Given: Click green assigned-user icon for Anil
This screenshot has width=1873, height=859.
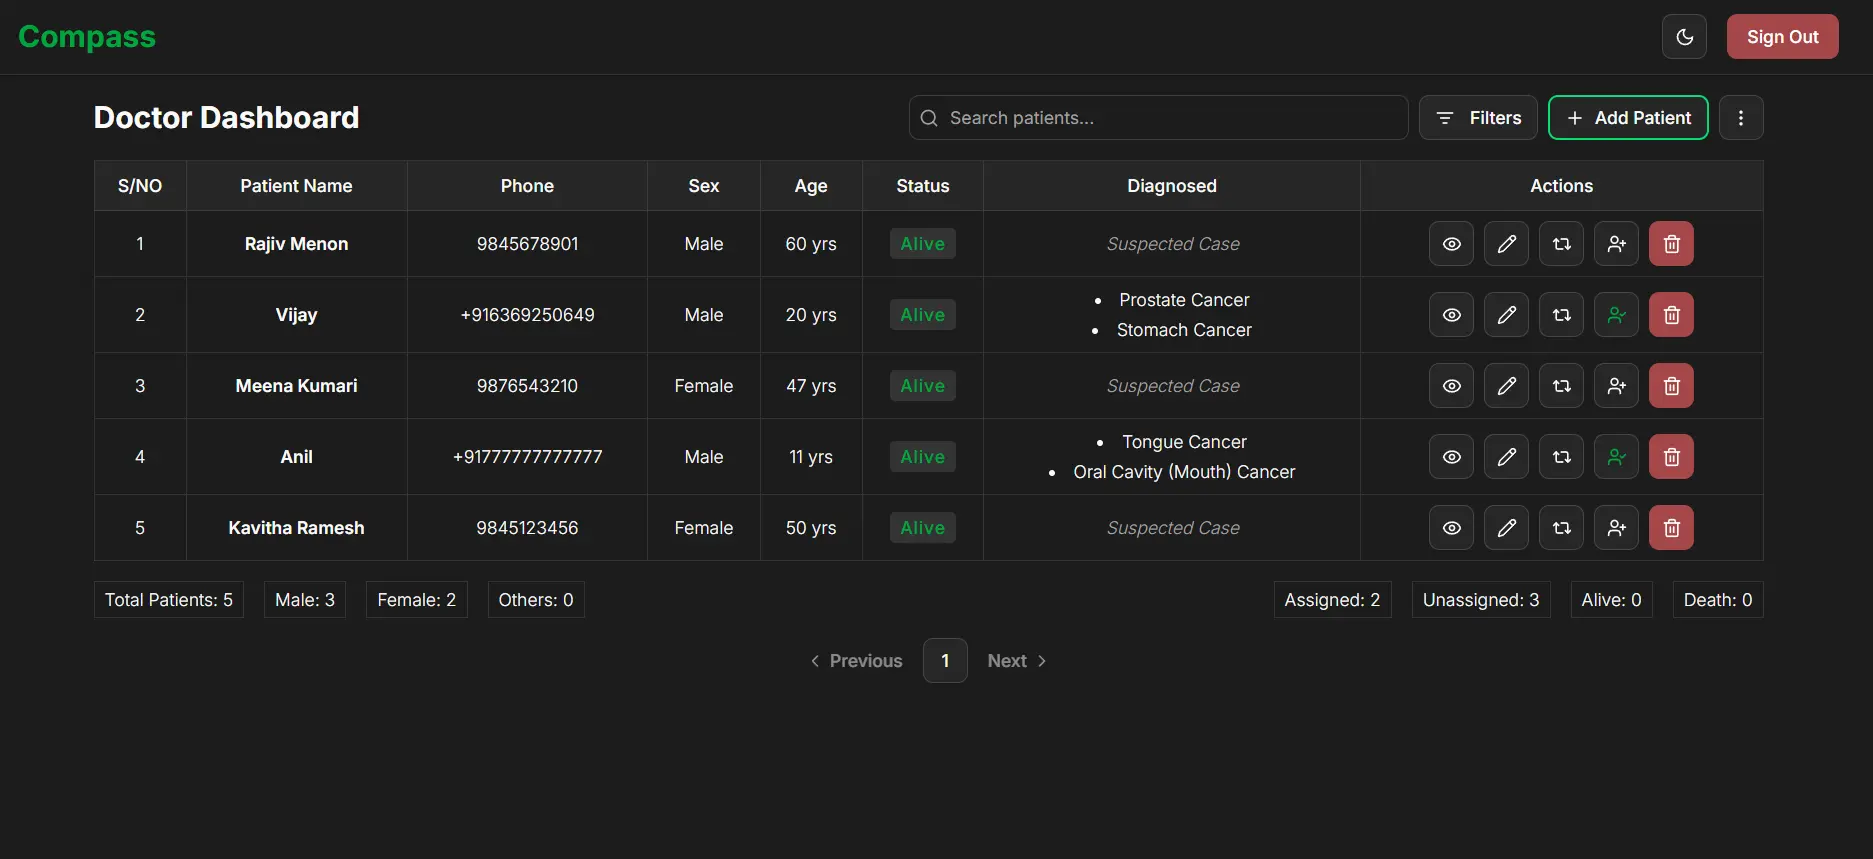Looking at the screenshot, I should click(x=1616, y=457).
